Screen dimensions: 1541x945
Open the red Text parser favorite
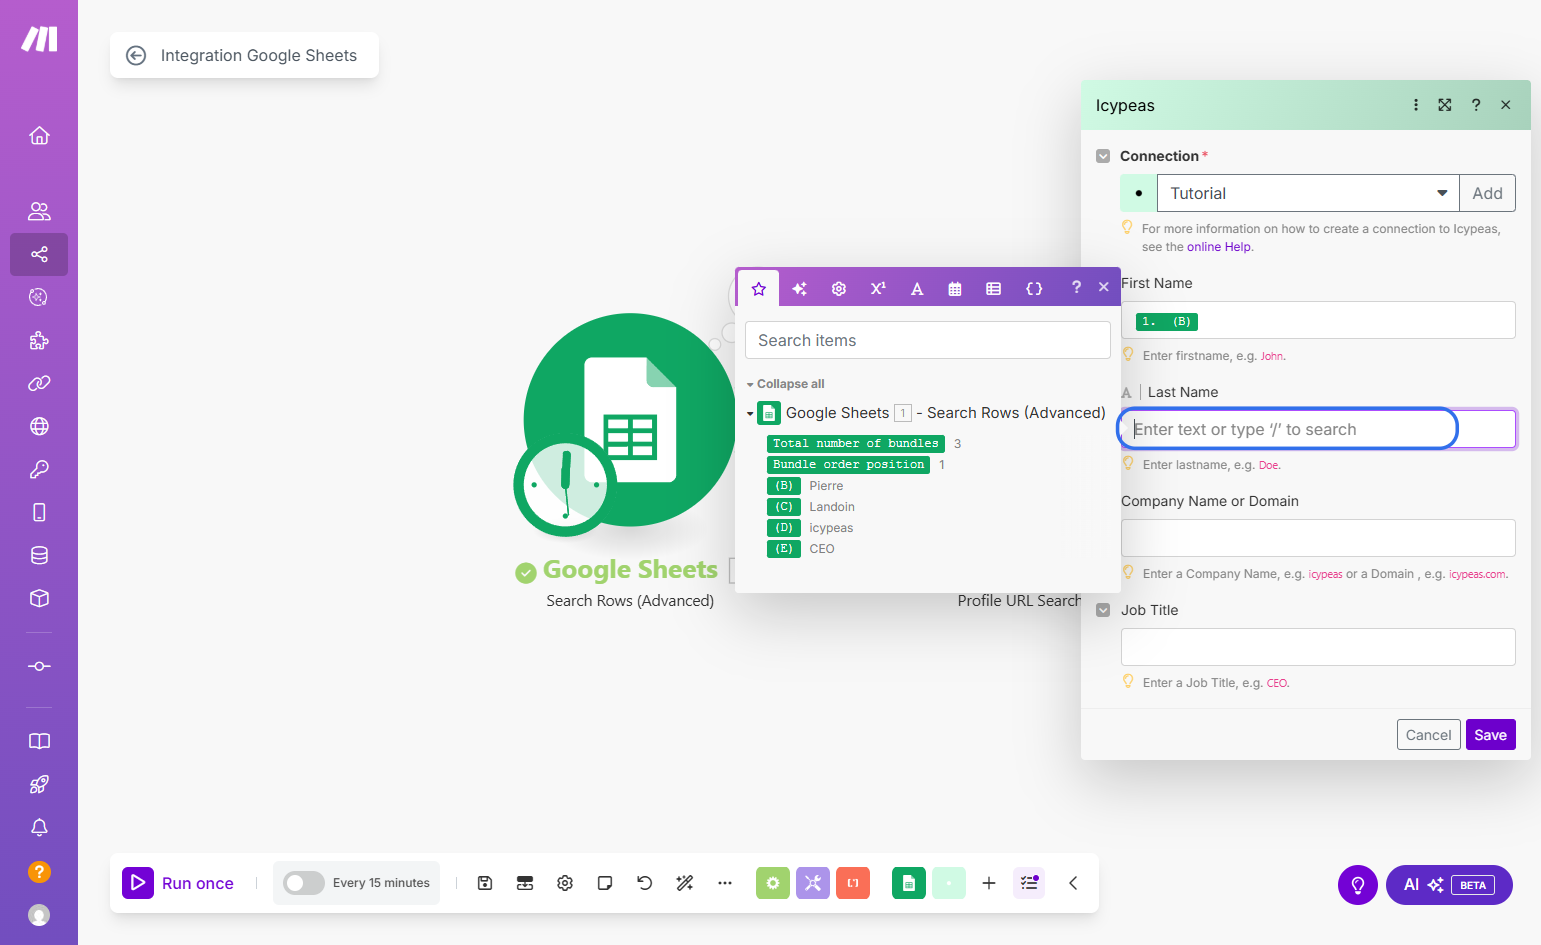point(853,883)
